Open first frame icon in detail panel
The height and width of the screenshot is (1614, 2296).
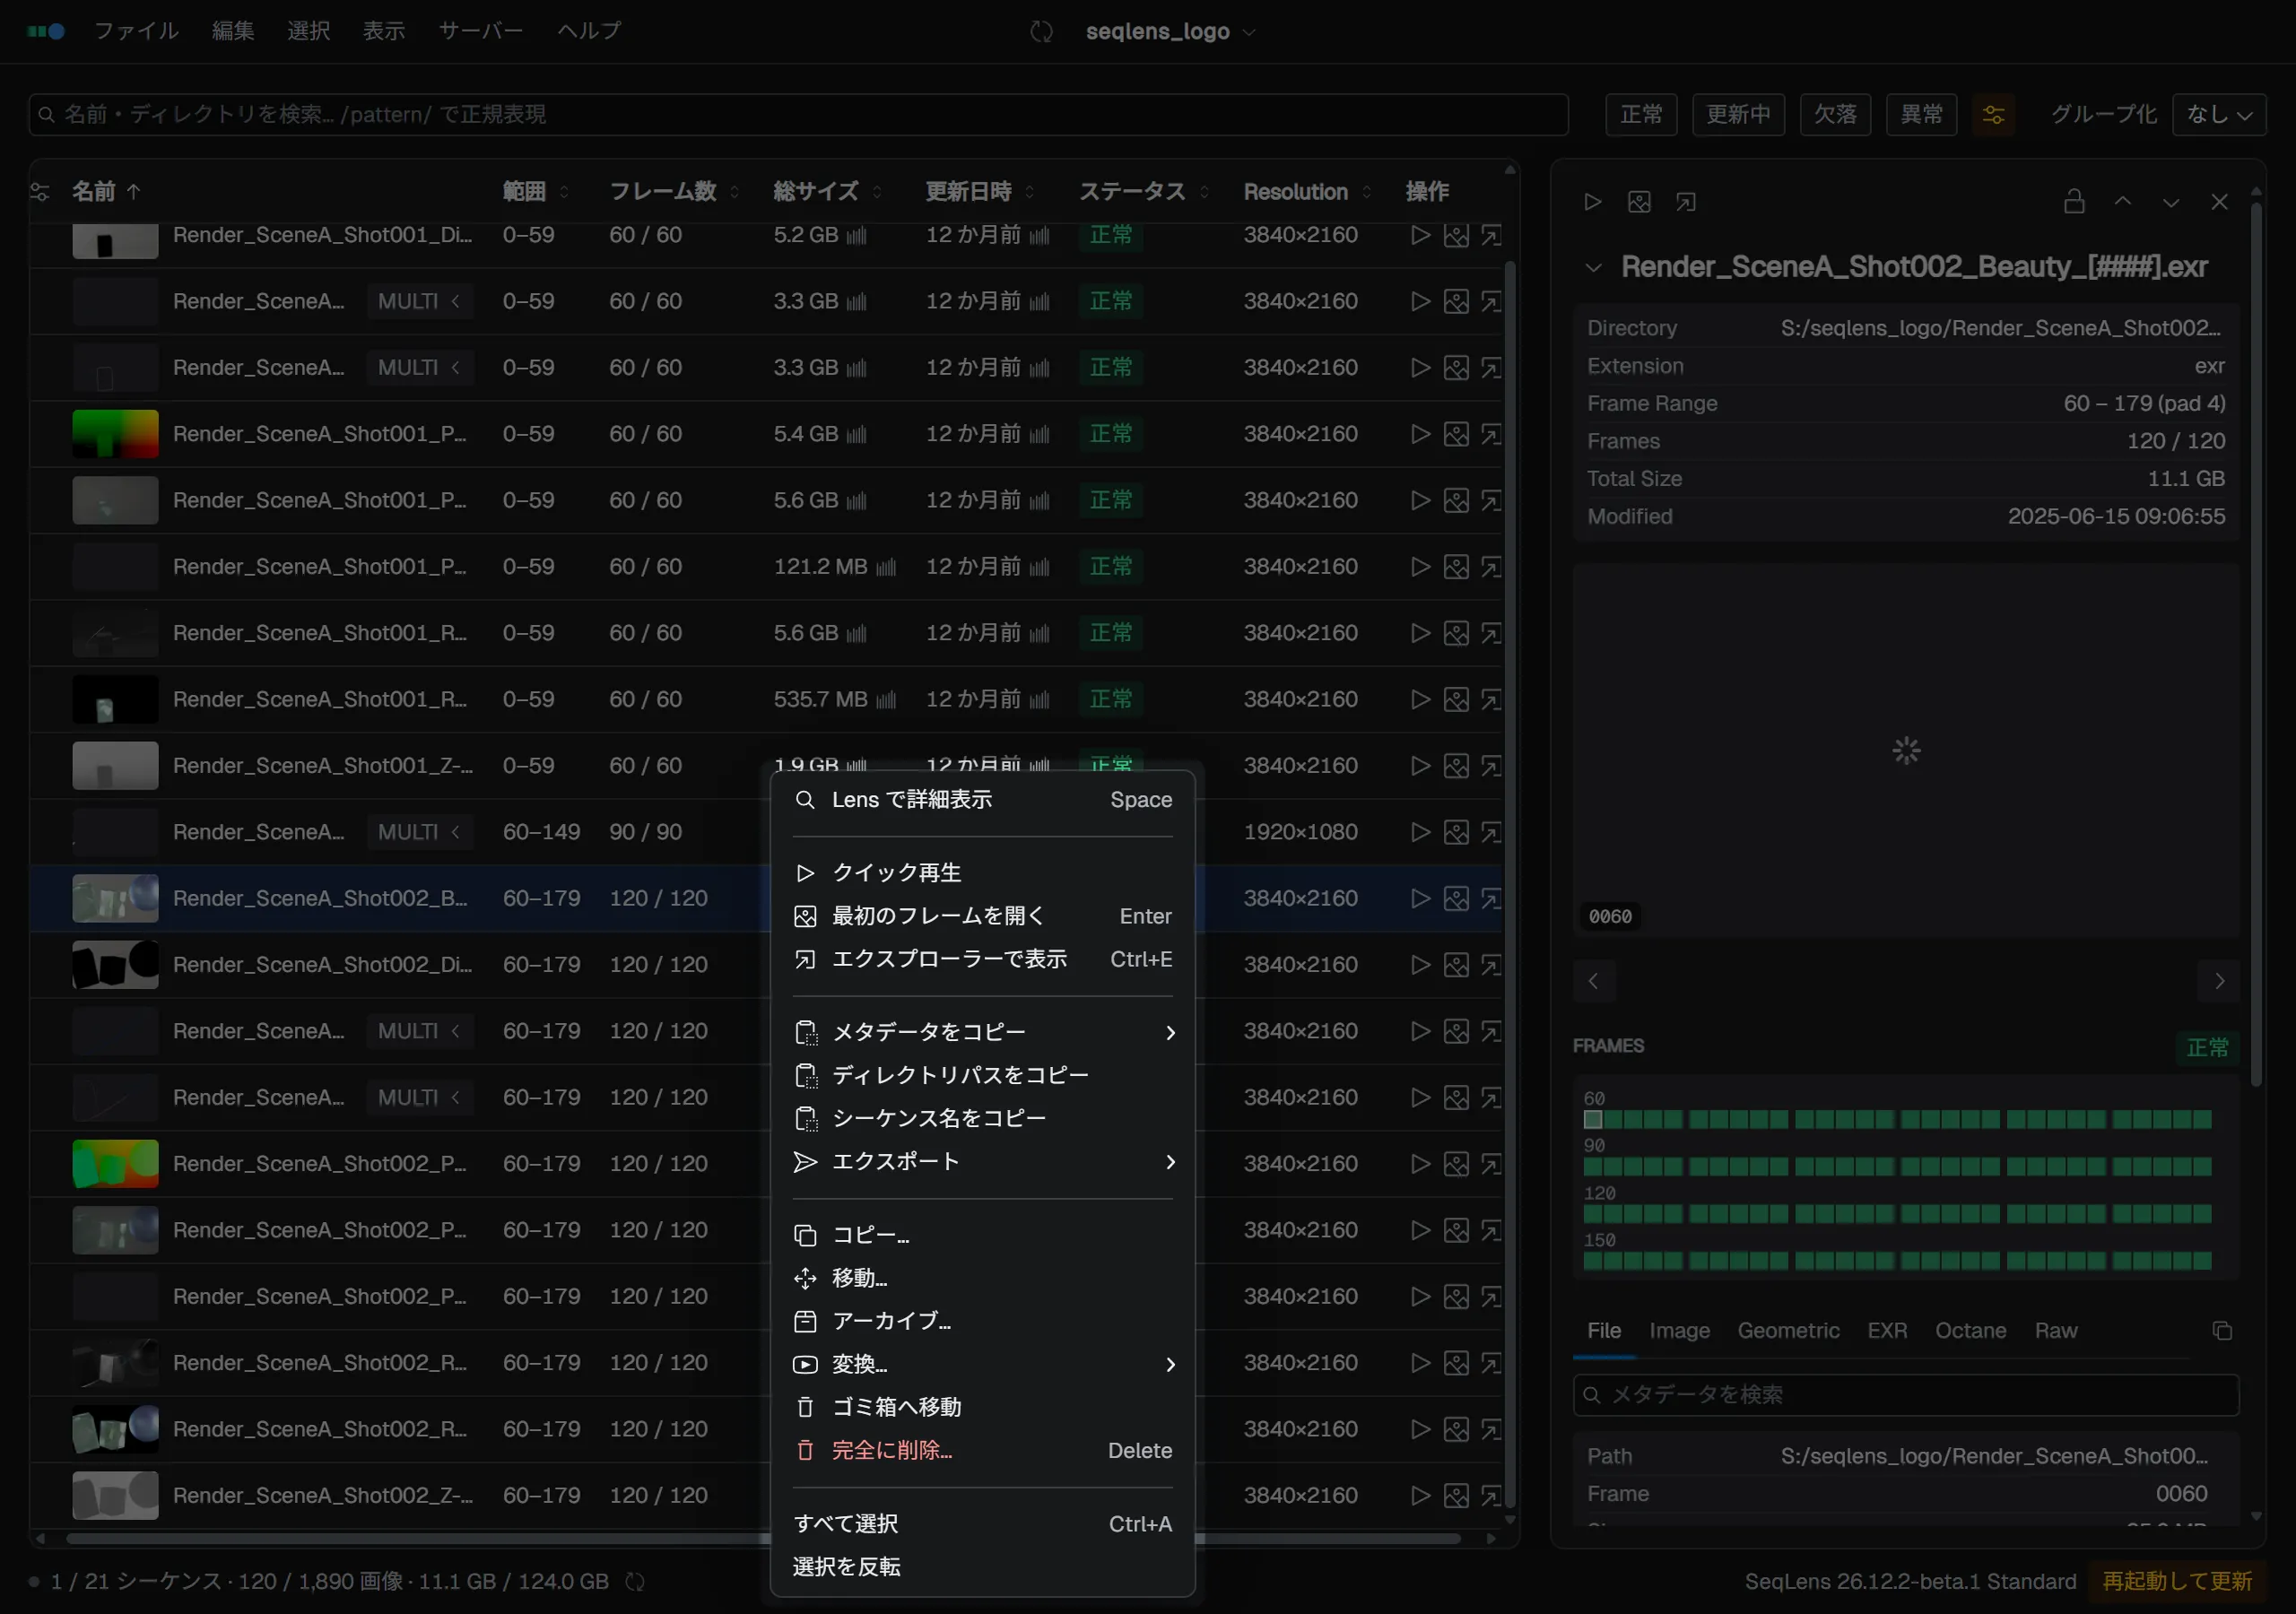[1638, 202]
